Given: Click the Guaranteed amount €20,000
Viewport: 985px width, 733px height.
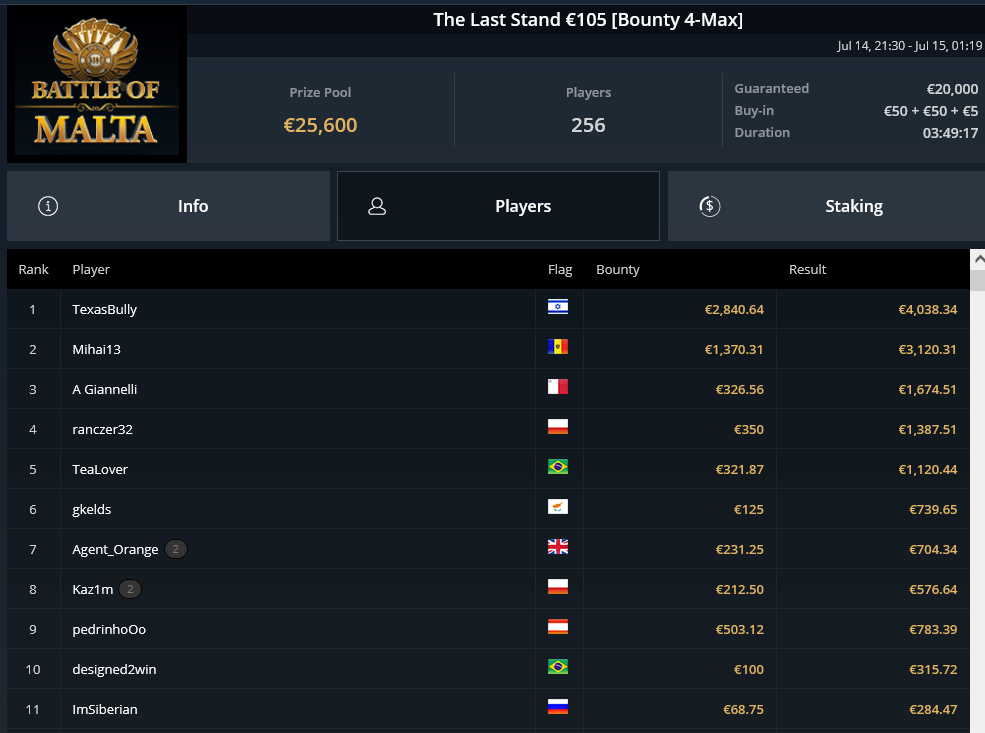Looking at the screenshot, I should point(952,89).
